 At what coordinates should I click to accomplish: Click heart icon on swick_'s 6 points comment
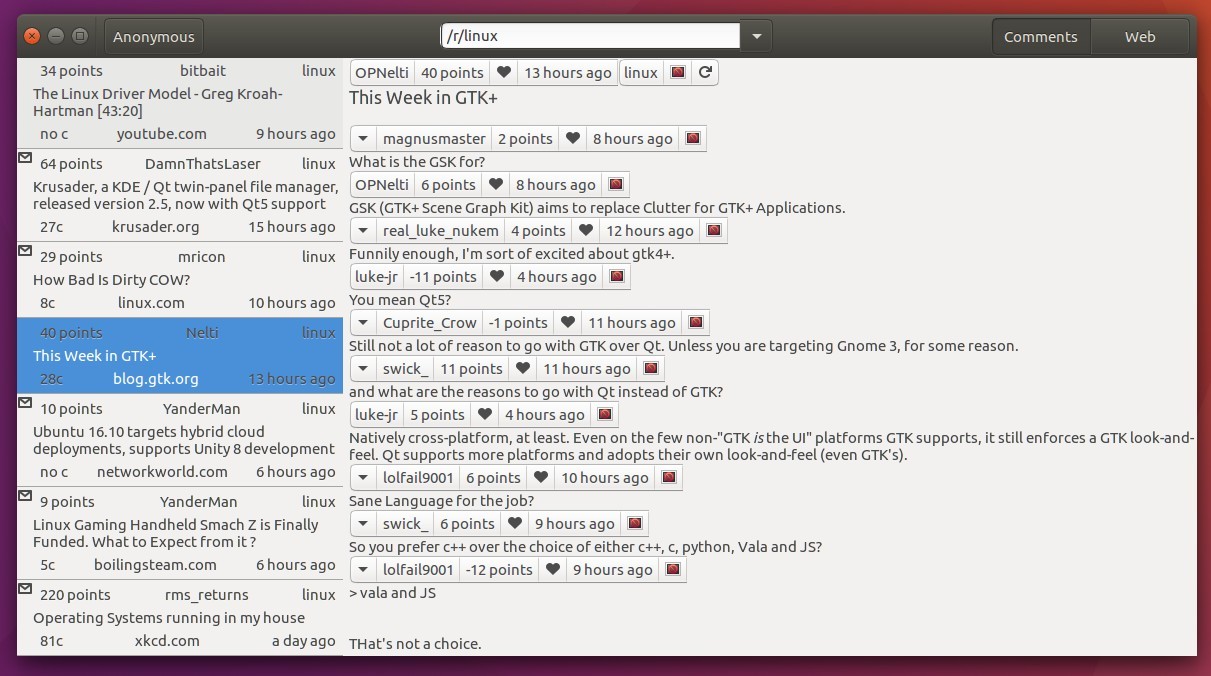click(x=515, y=524)
